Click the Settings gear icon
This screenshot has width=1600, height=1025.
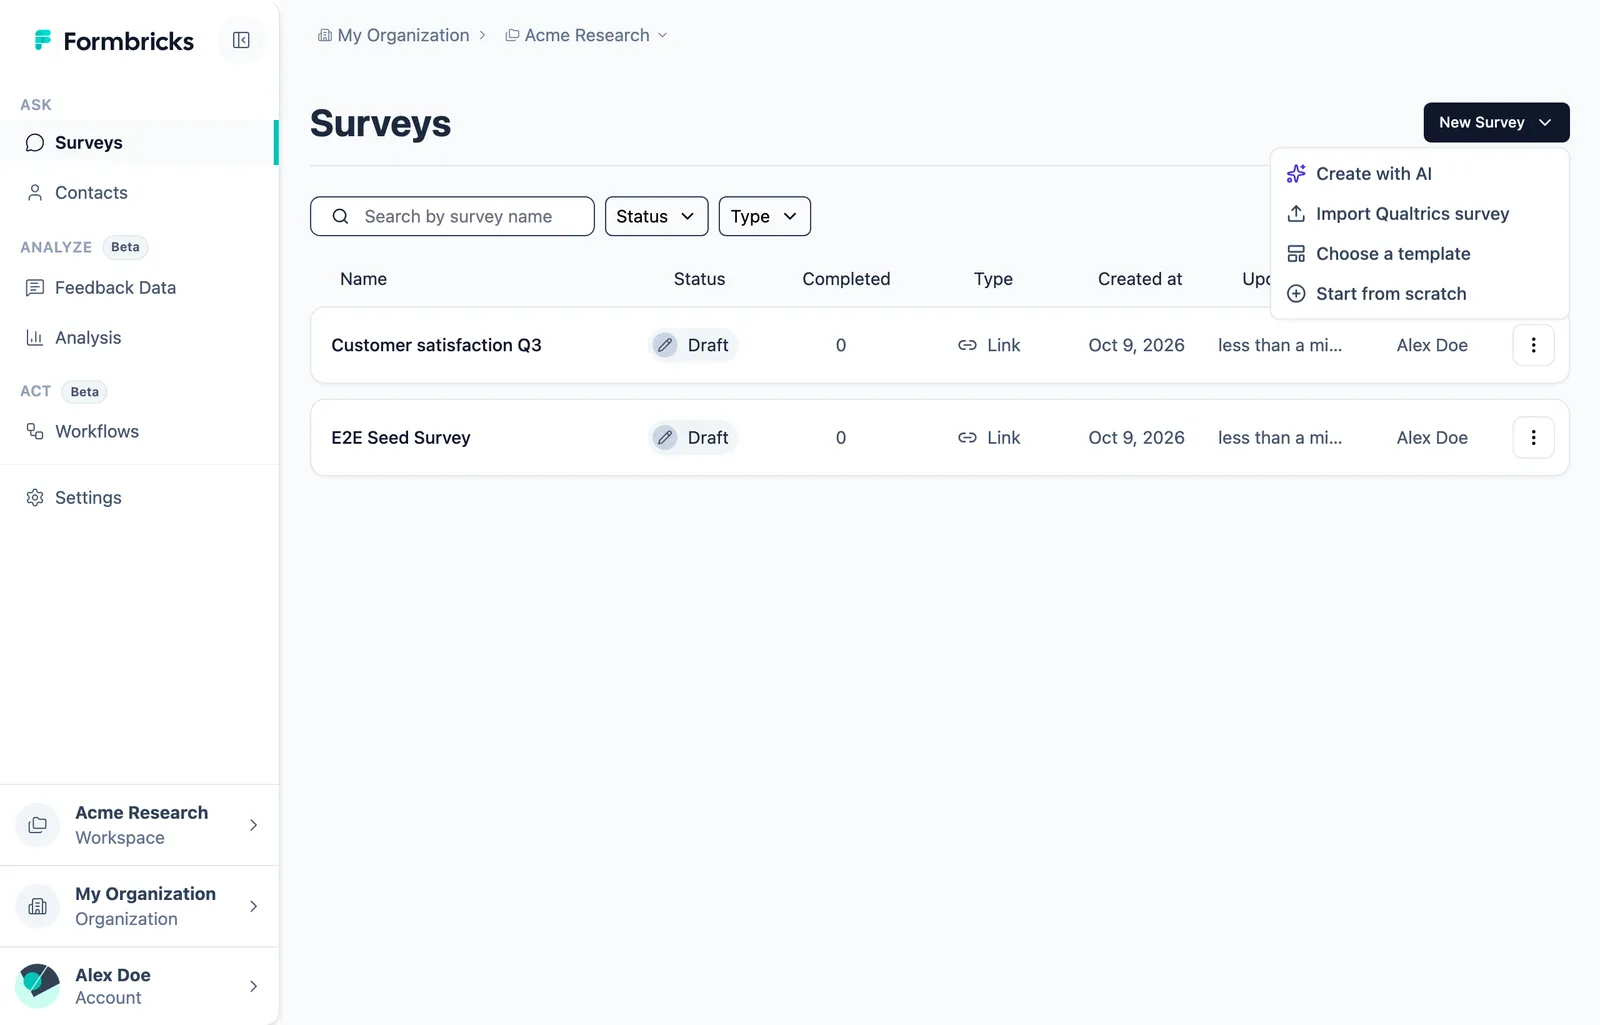pyautogui.click(x=35, y=498)
